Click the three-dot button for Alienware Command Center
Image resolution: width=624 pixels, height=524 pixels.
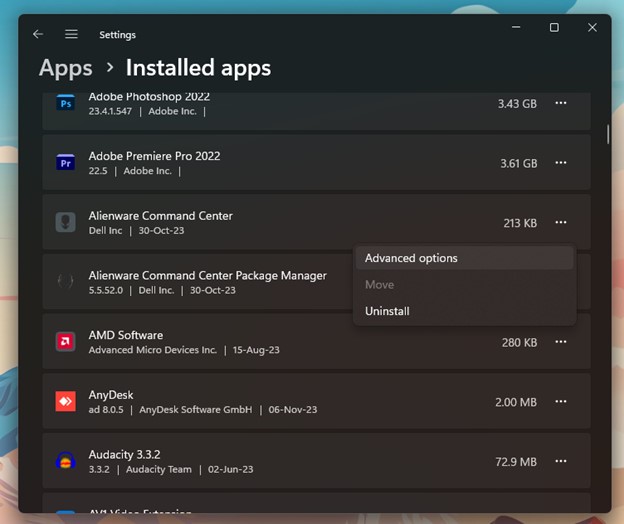click(x=561, y=223)
